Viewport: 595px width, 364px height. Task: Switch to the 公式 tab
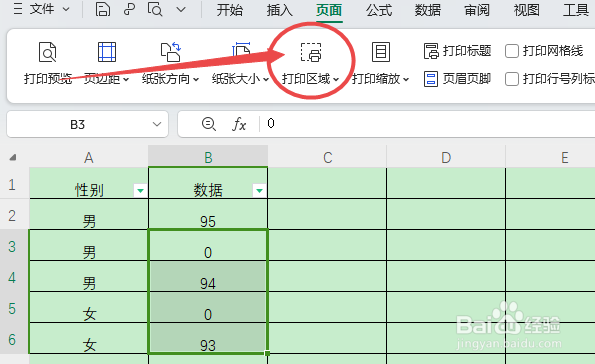tap(378, 10)
